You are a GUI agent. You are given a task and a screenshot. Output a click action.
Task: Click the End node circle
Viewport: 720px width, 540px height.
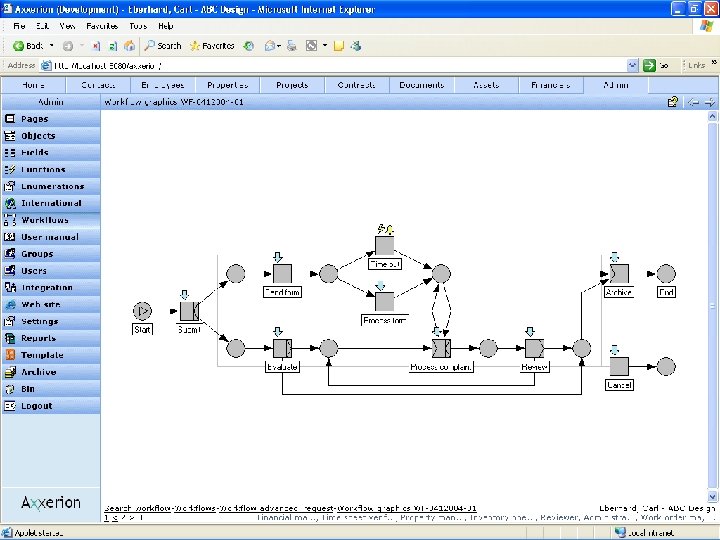click(x=666, y=274)
